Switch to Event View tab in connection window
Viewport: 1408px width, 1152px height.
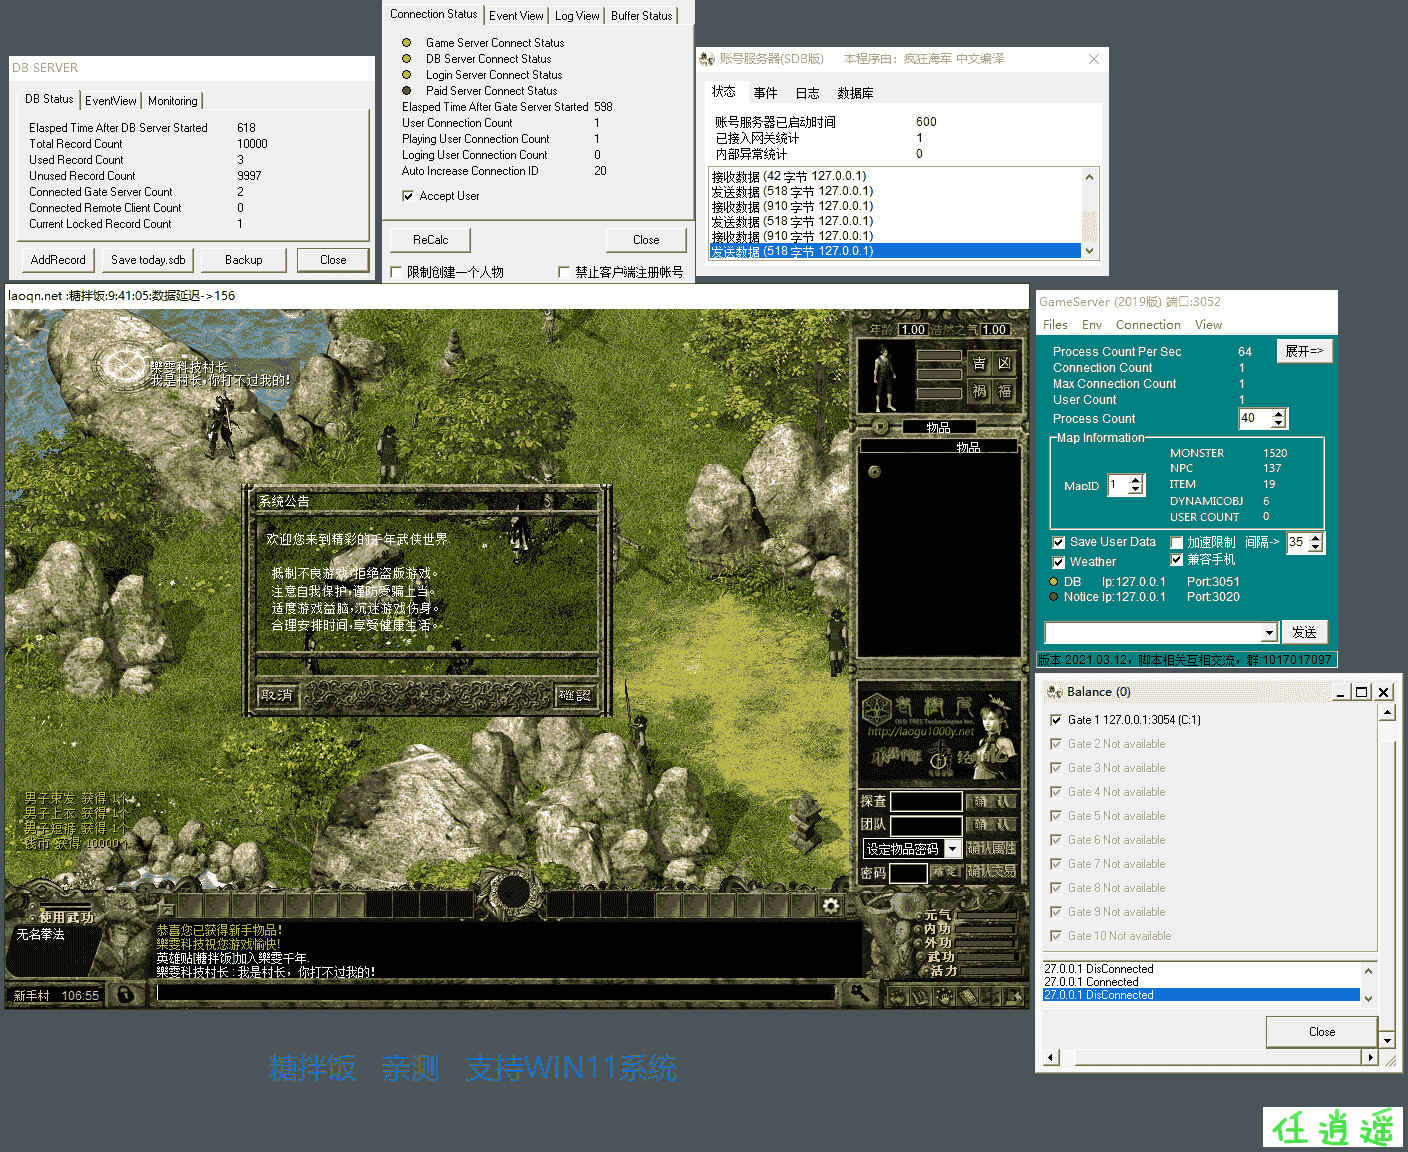pos(516,16)
